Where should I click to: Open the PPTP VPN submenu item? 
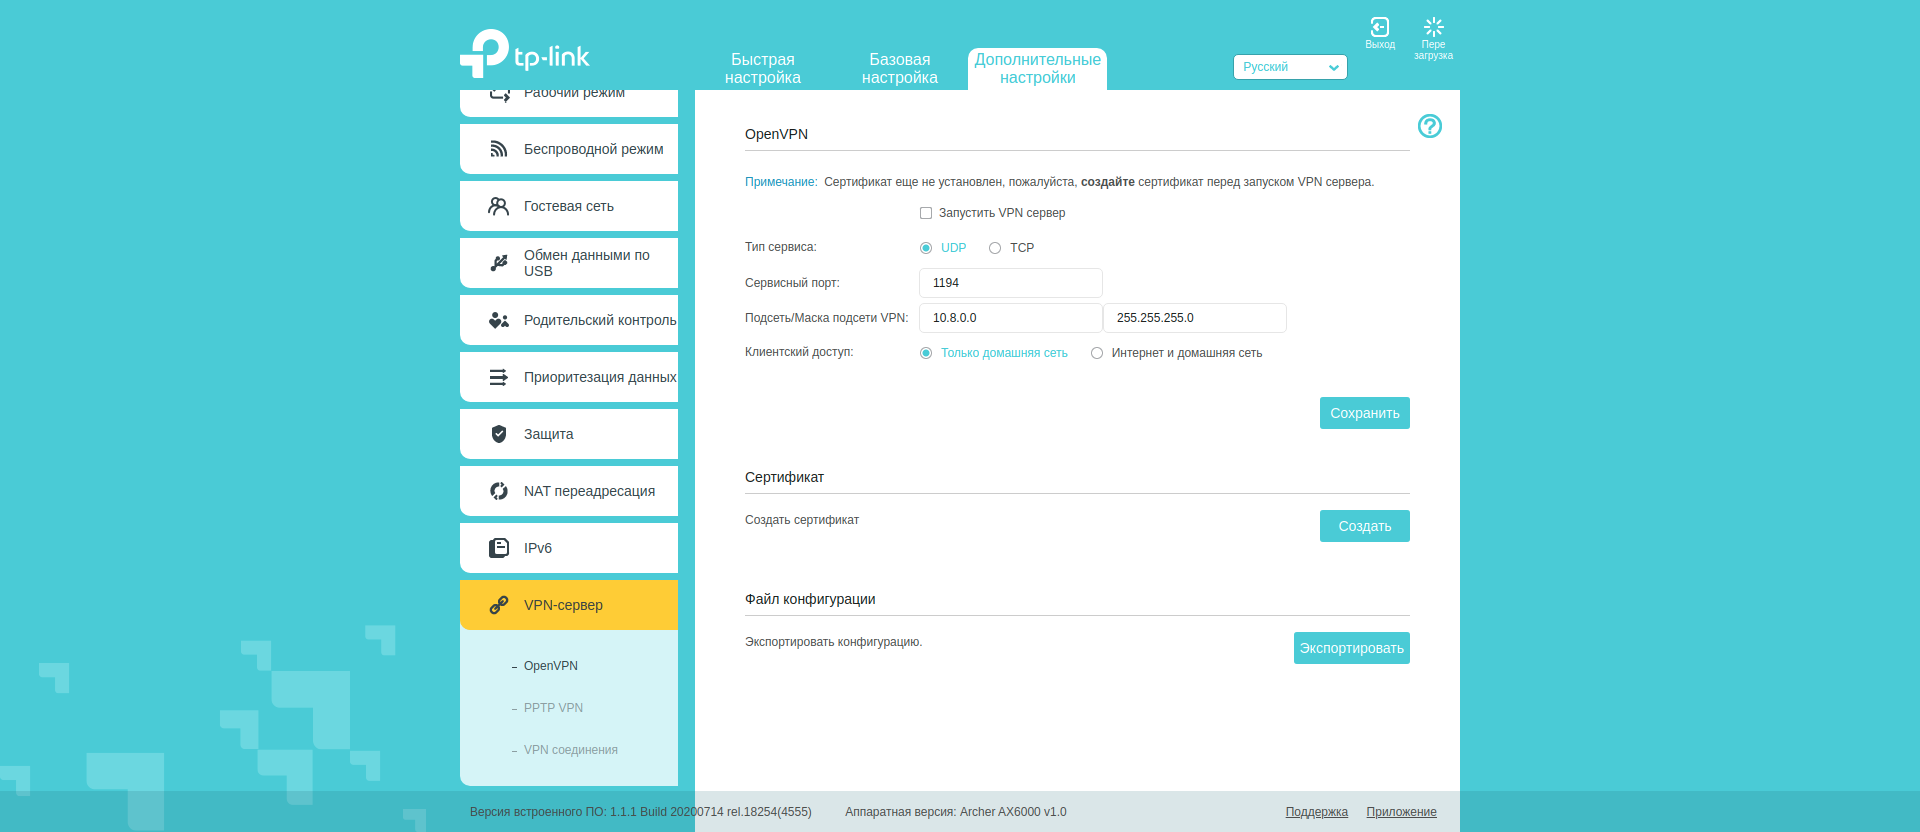(x=553, y=708)
